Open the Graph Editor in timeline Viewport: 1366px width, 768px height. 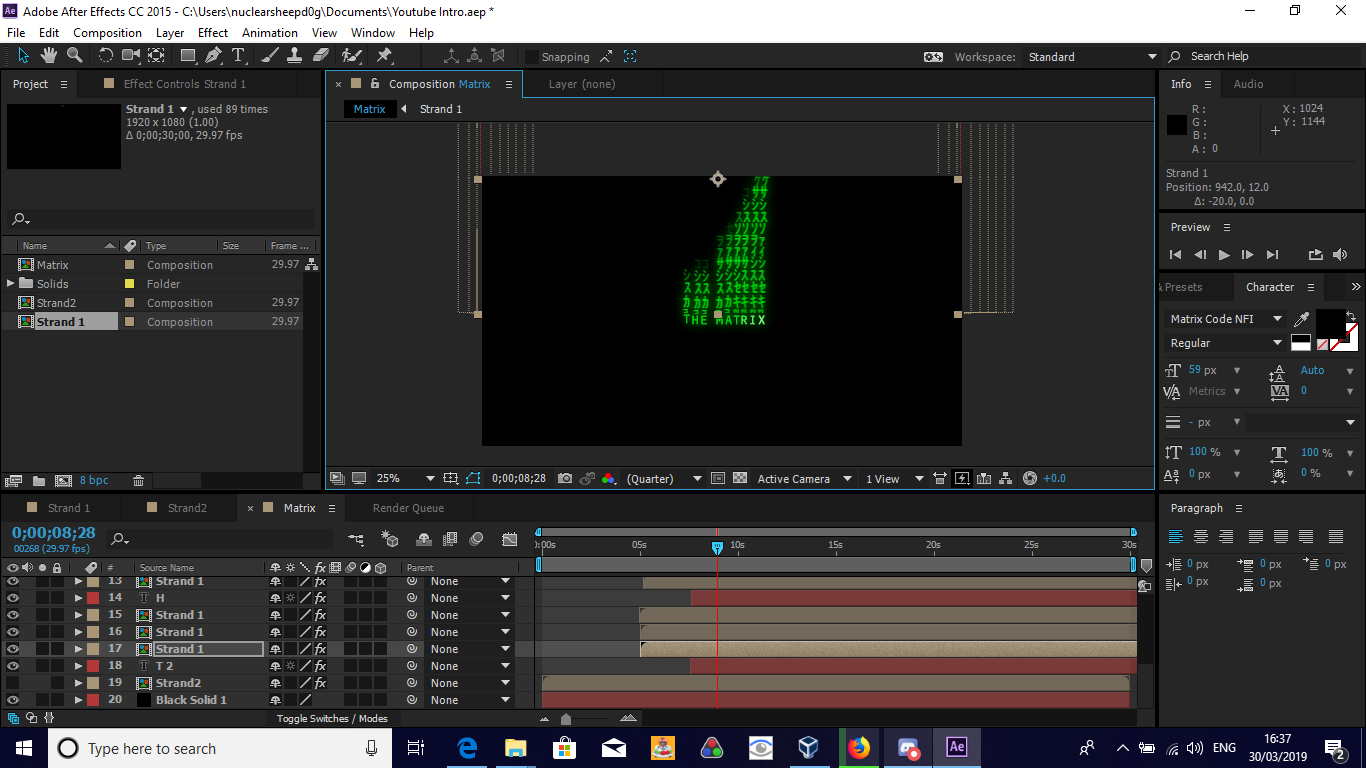[x=510, y=540]
